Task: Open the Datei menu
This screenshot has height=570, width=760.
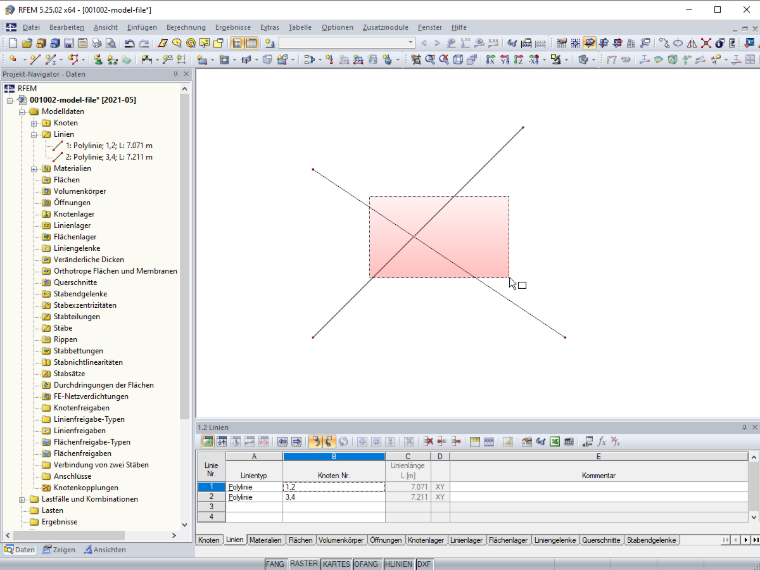Action: (x=32, y=27)
